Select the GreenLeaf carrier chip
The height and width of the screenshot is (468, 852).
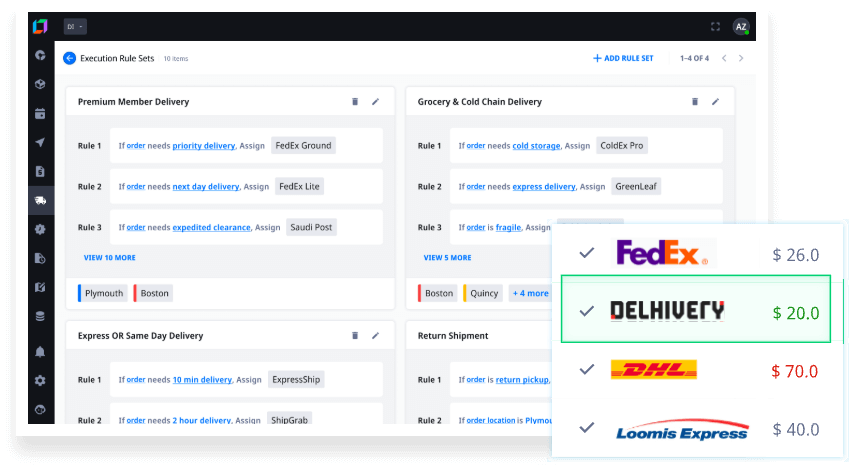point(636,186)
